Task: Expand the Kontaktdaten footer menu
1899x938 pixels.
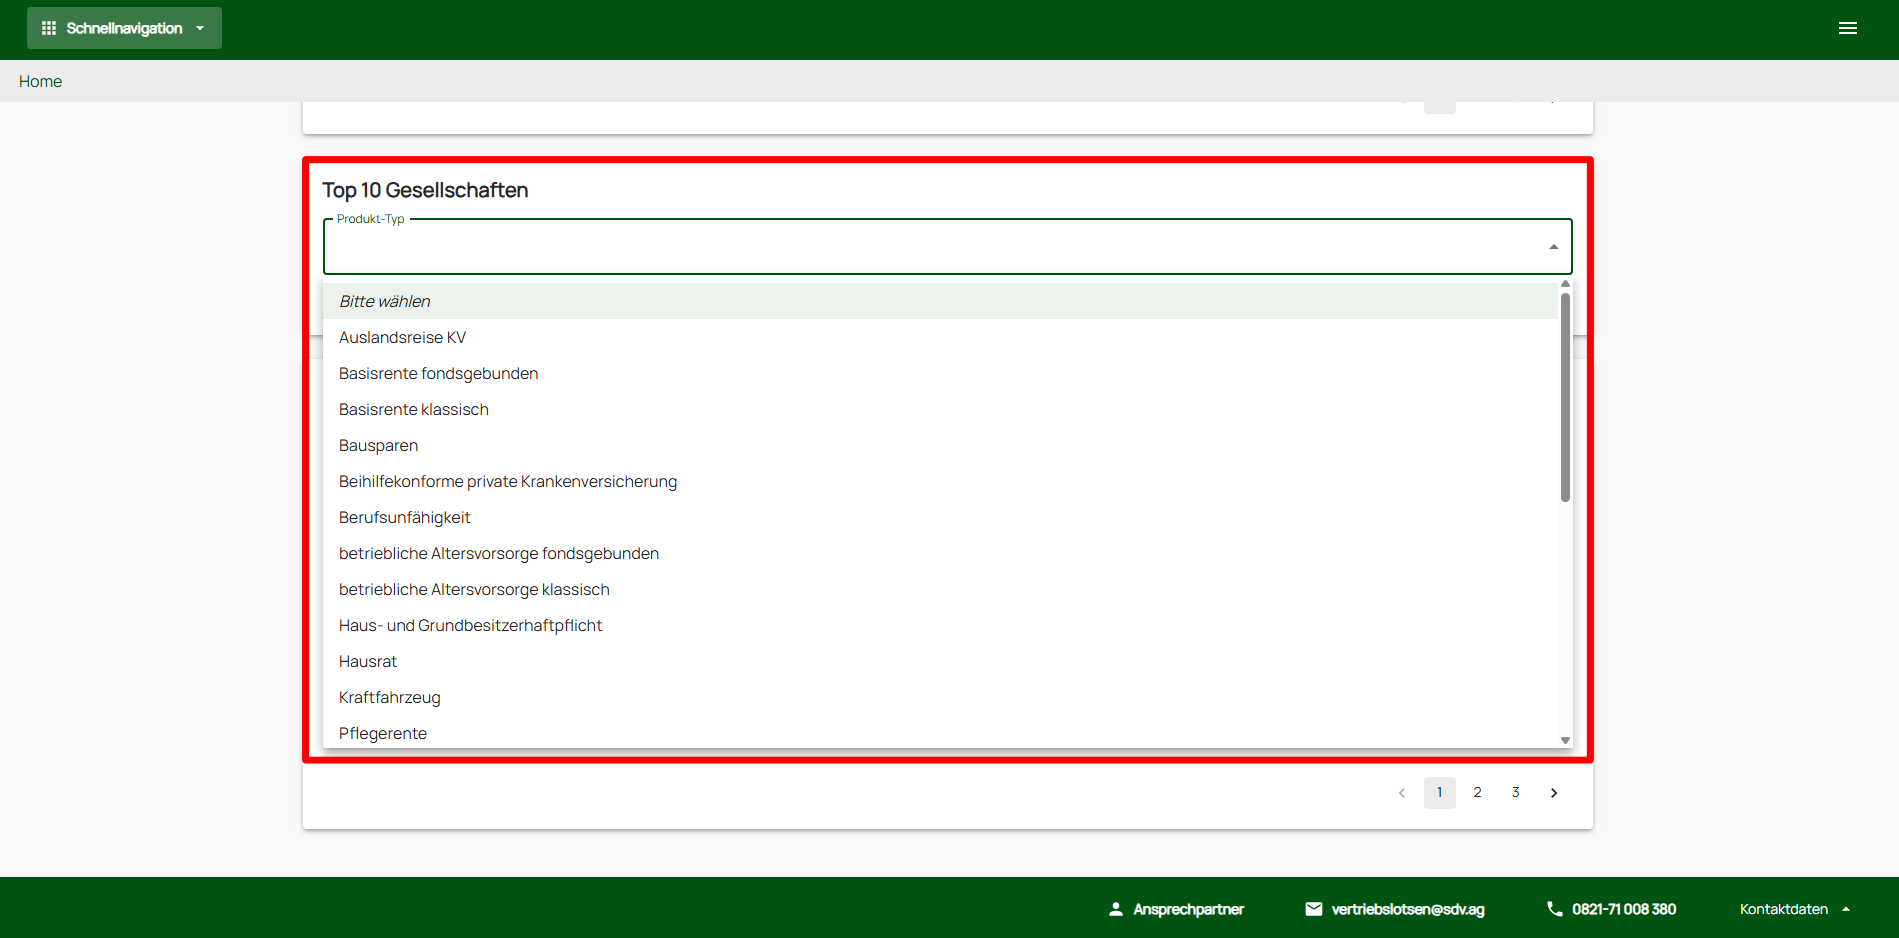Action: (x=1794, y=909)
